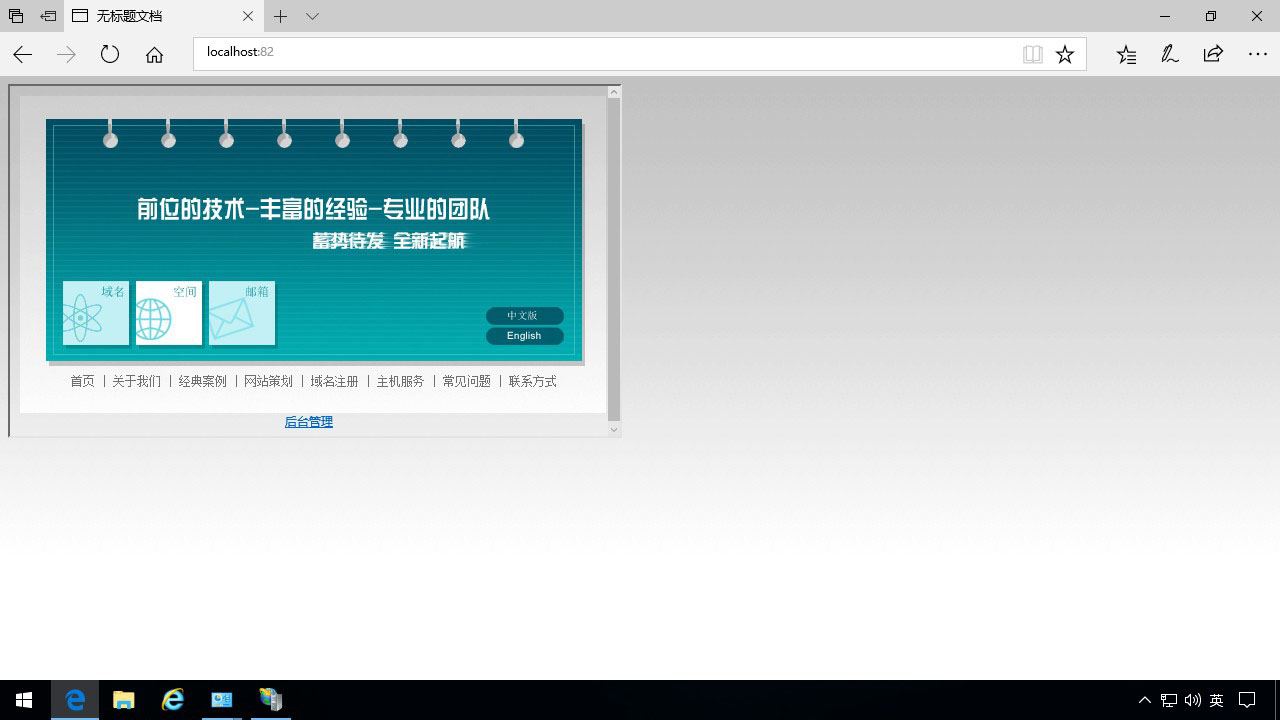Open the 邮箱 envelope icon tile

click(x=242, y=313)
